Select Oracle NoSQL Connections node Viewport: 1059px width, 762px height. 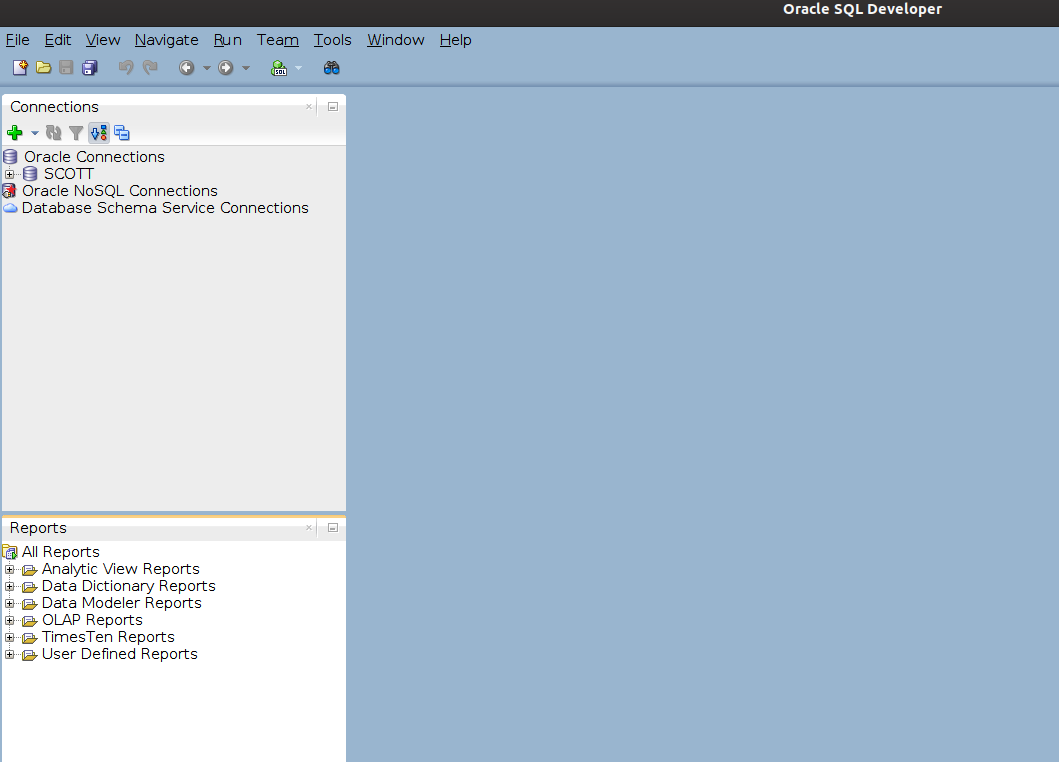pyautogui.click(x=120, y=190)
